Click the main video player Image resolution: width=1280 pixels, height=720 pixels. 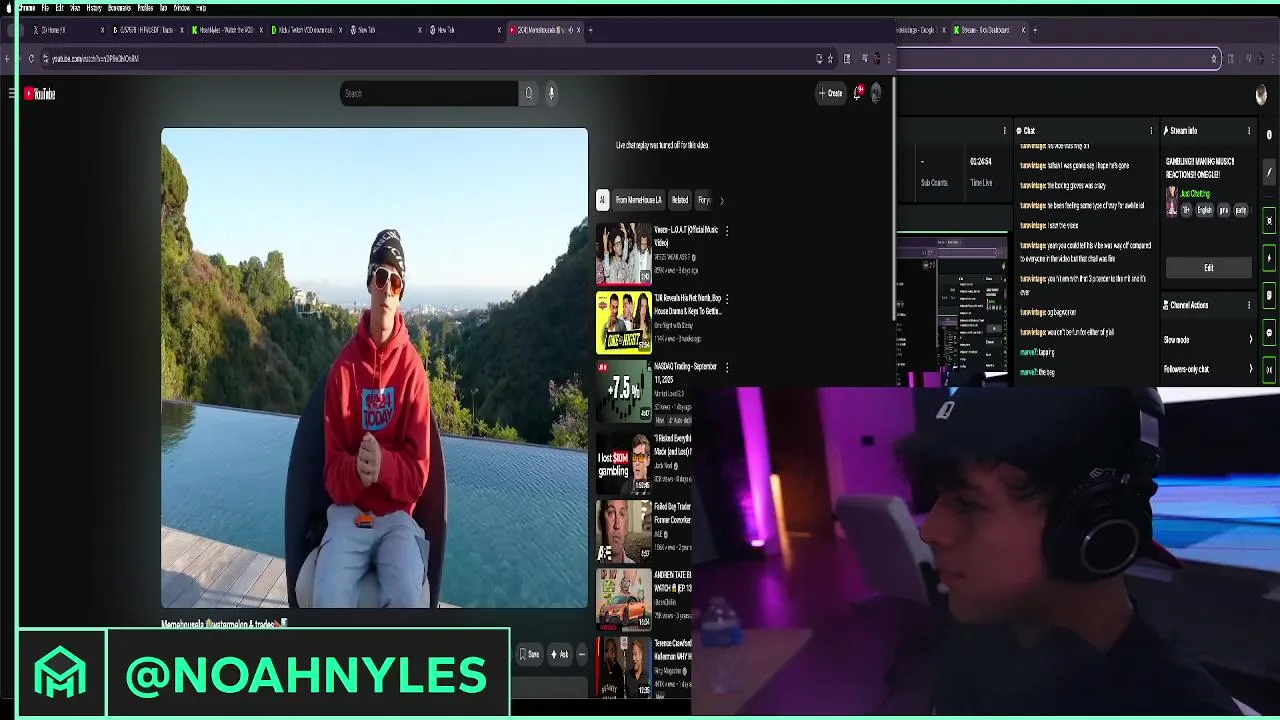375,368
